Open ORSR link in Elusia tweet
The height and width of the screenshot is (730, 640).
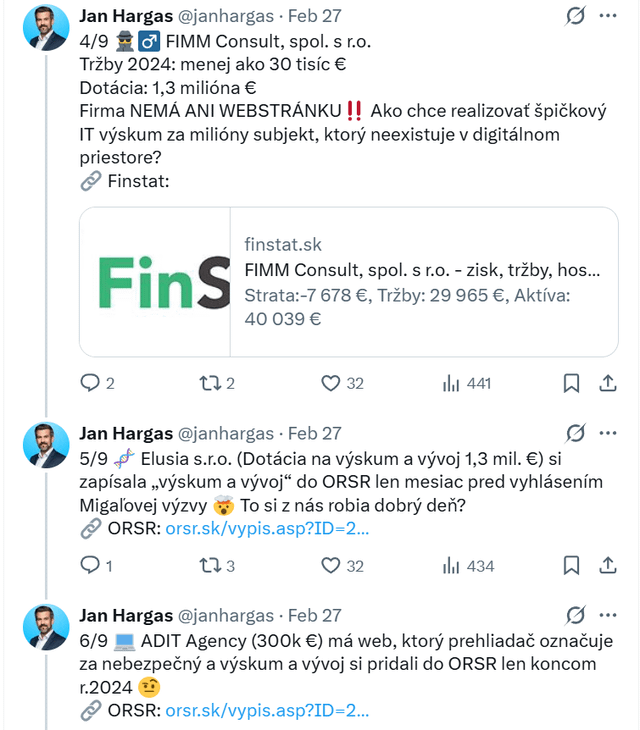(x=266, y=529)
